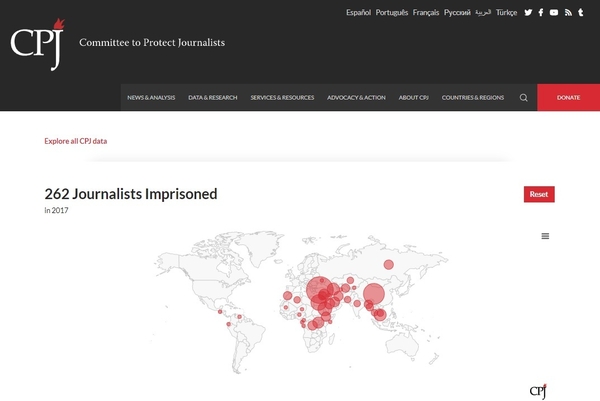Open CPJ's Twitter page icon
The width and height of the screenshot is (600, 401).
528,13
